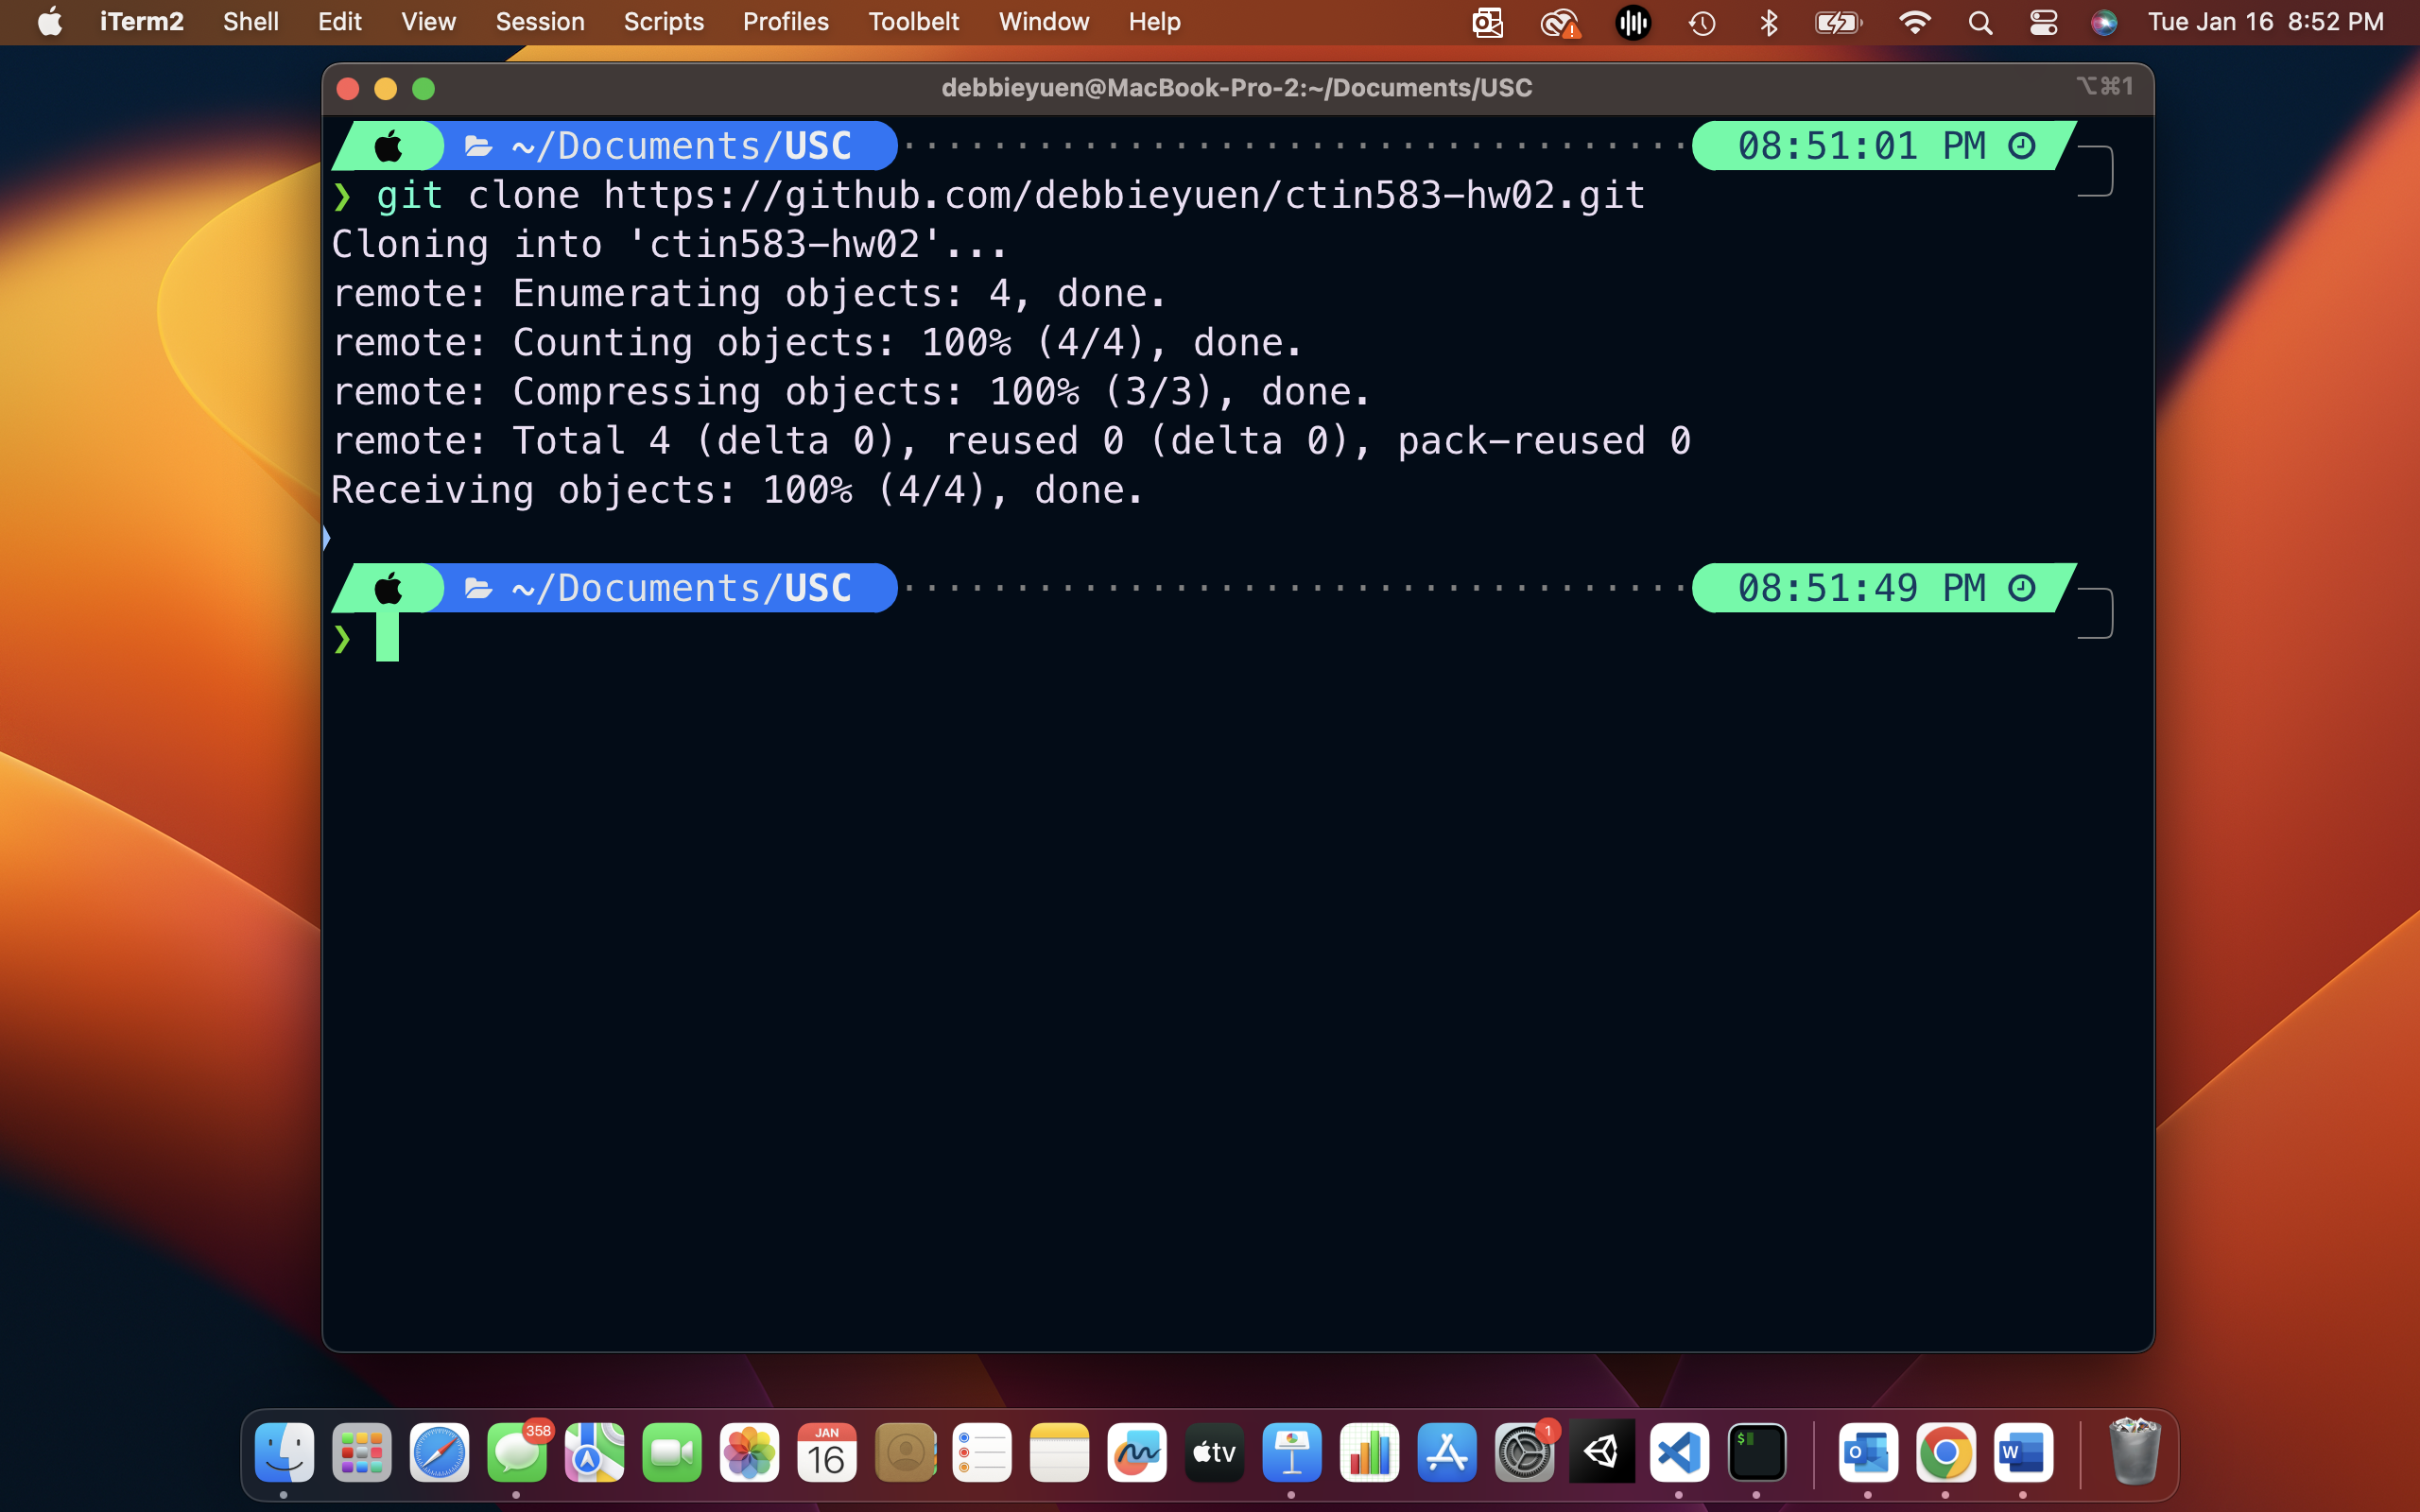The height and width of the screenshot is (1512, 2420).
Task: Open the Toolbelt menu
Action: click(x=913, y=22)
